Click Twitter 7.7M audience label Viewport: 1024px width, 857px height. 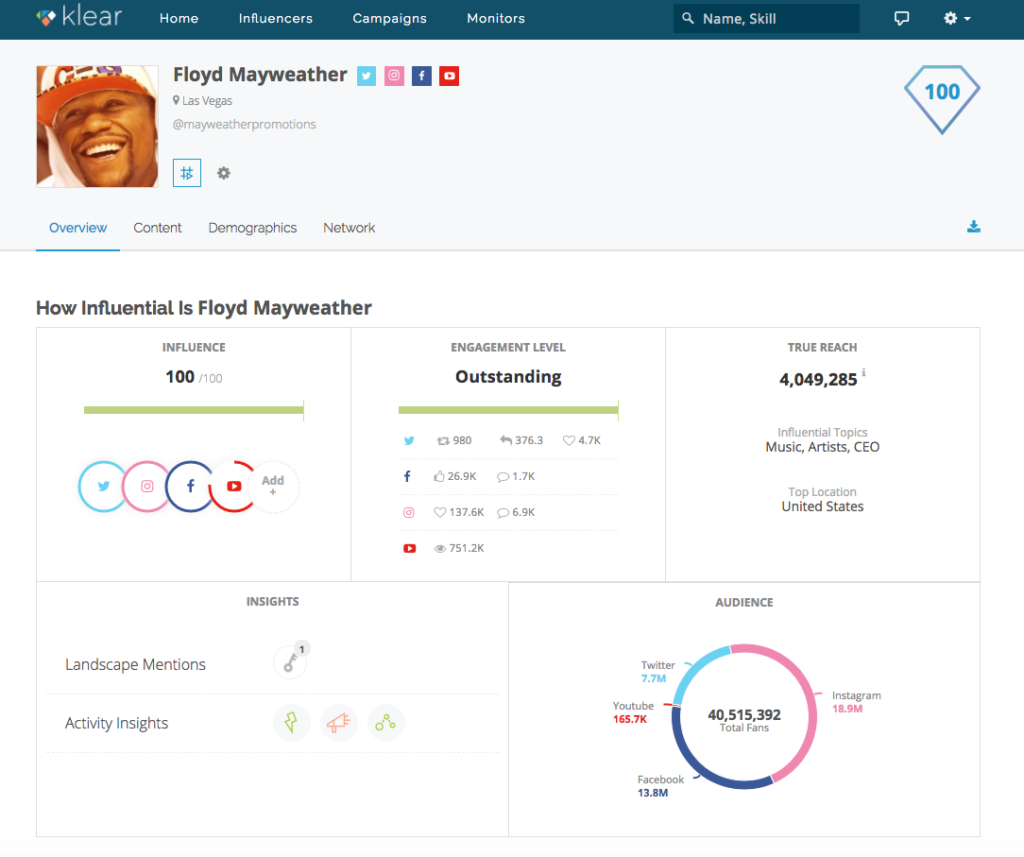[657, 671]
